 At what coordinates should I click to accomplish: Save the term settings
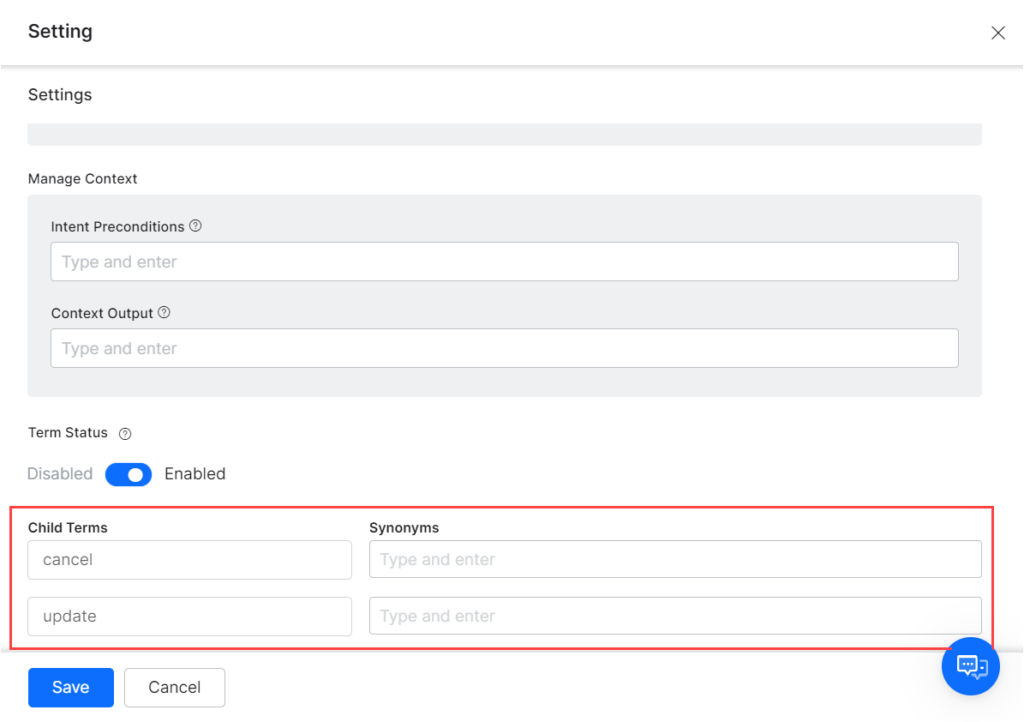71,687
